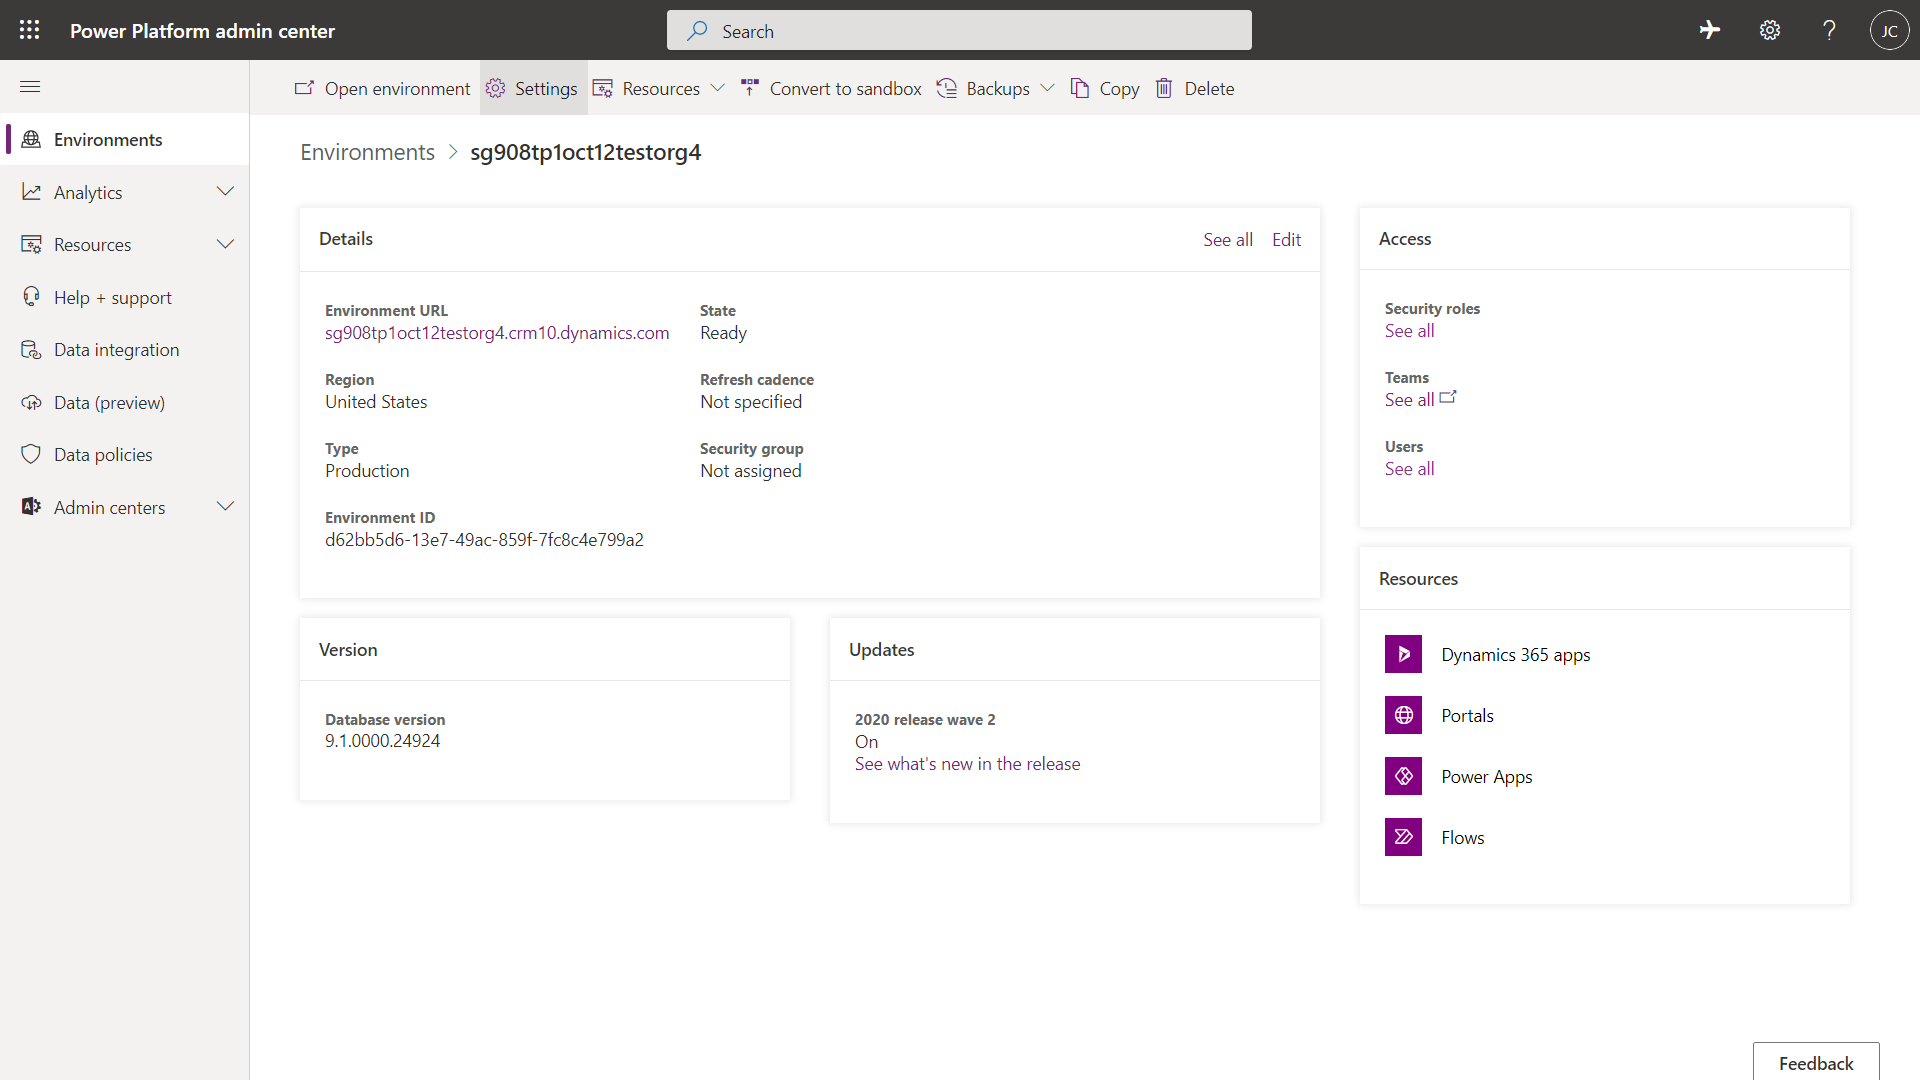Open the JC account avatar
Image resolution: width=1920 pixels, height=1080 pixels.
(x=1889, y=30)
